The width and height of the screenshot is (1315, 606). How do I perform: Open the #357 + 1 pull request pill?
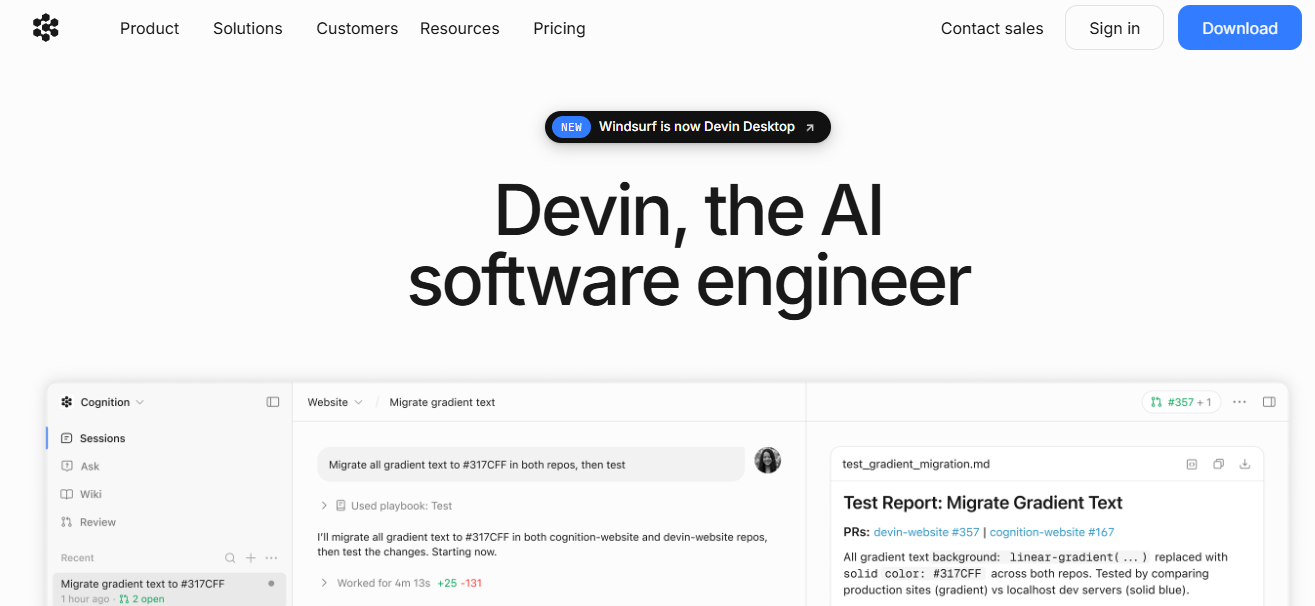click(x=1181, y=402)
